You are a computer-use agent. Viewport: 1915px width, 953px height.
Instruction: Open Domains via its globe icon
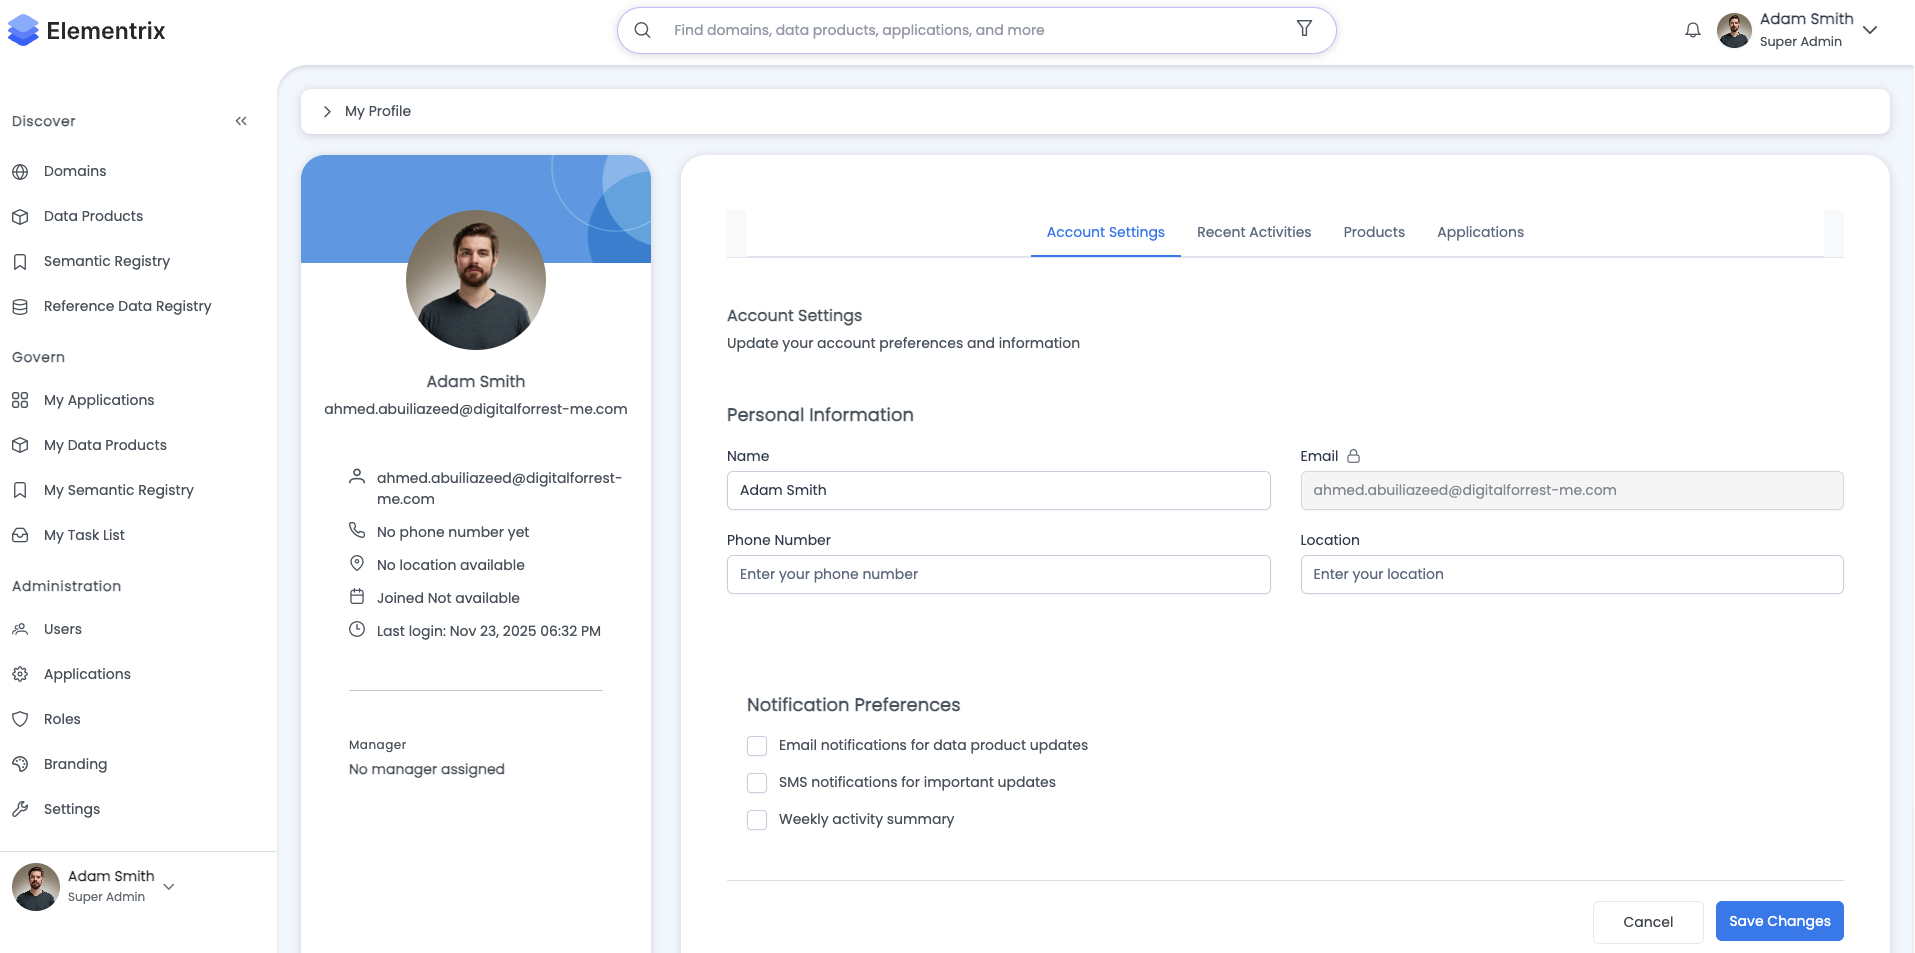point(20,172)
